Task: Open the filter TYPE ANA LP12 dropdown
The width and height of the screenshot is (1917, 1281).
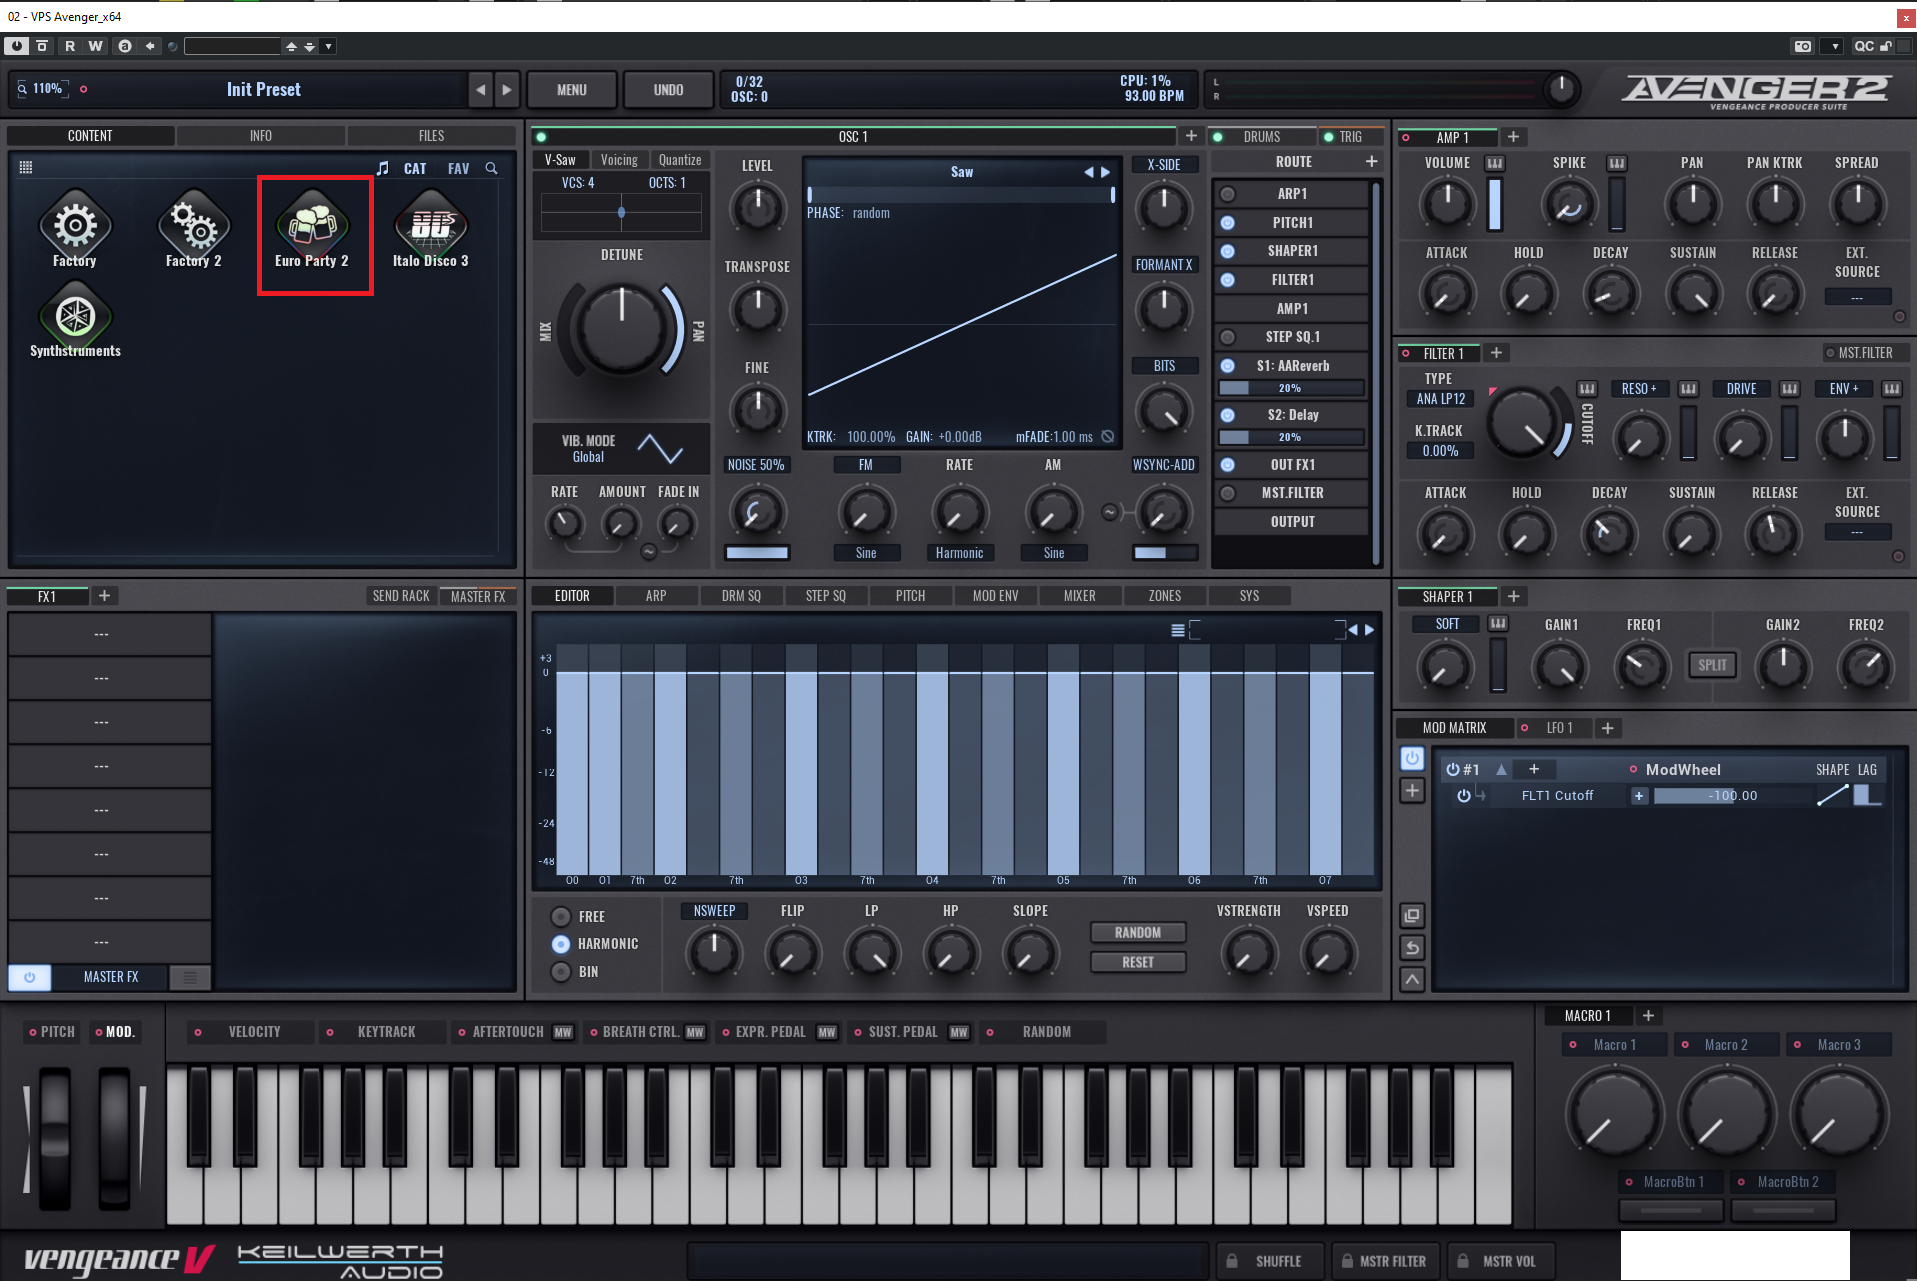Action: (1441, 399)
